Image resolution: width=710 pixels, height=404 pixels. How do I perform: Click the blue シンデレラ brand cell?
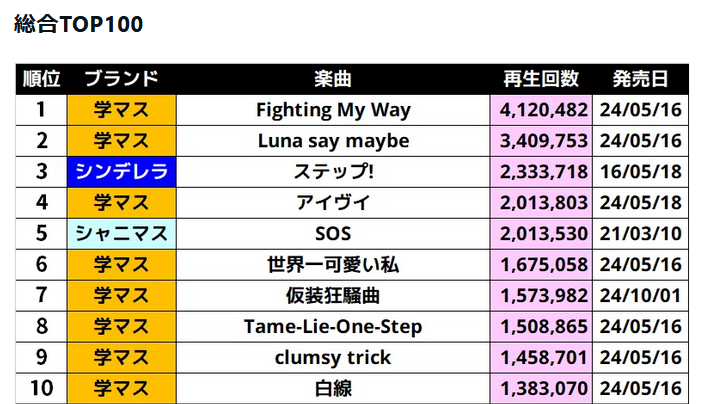121,172
